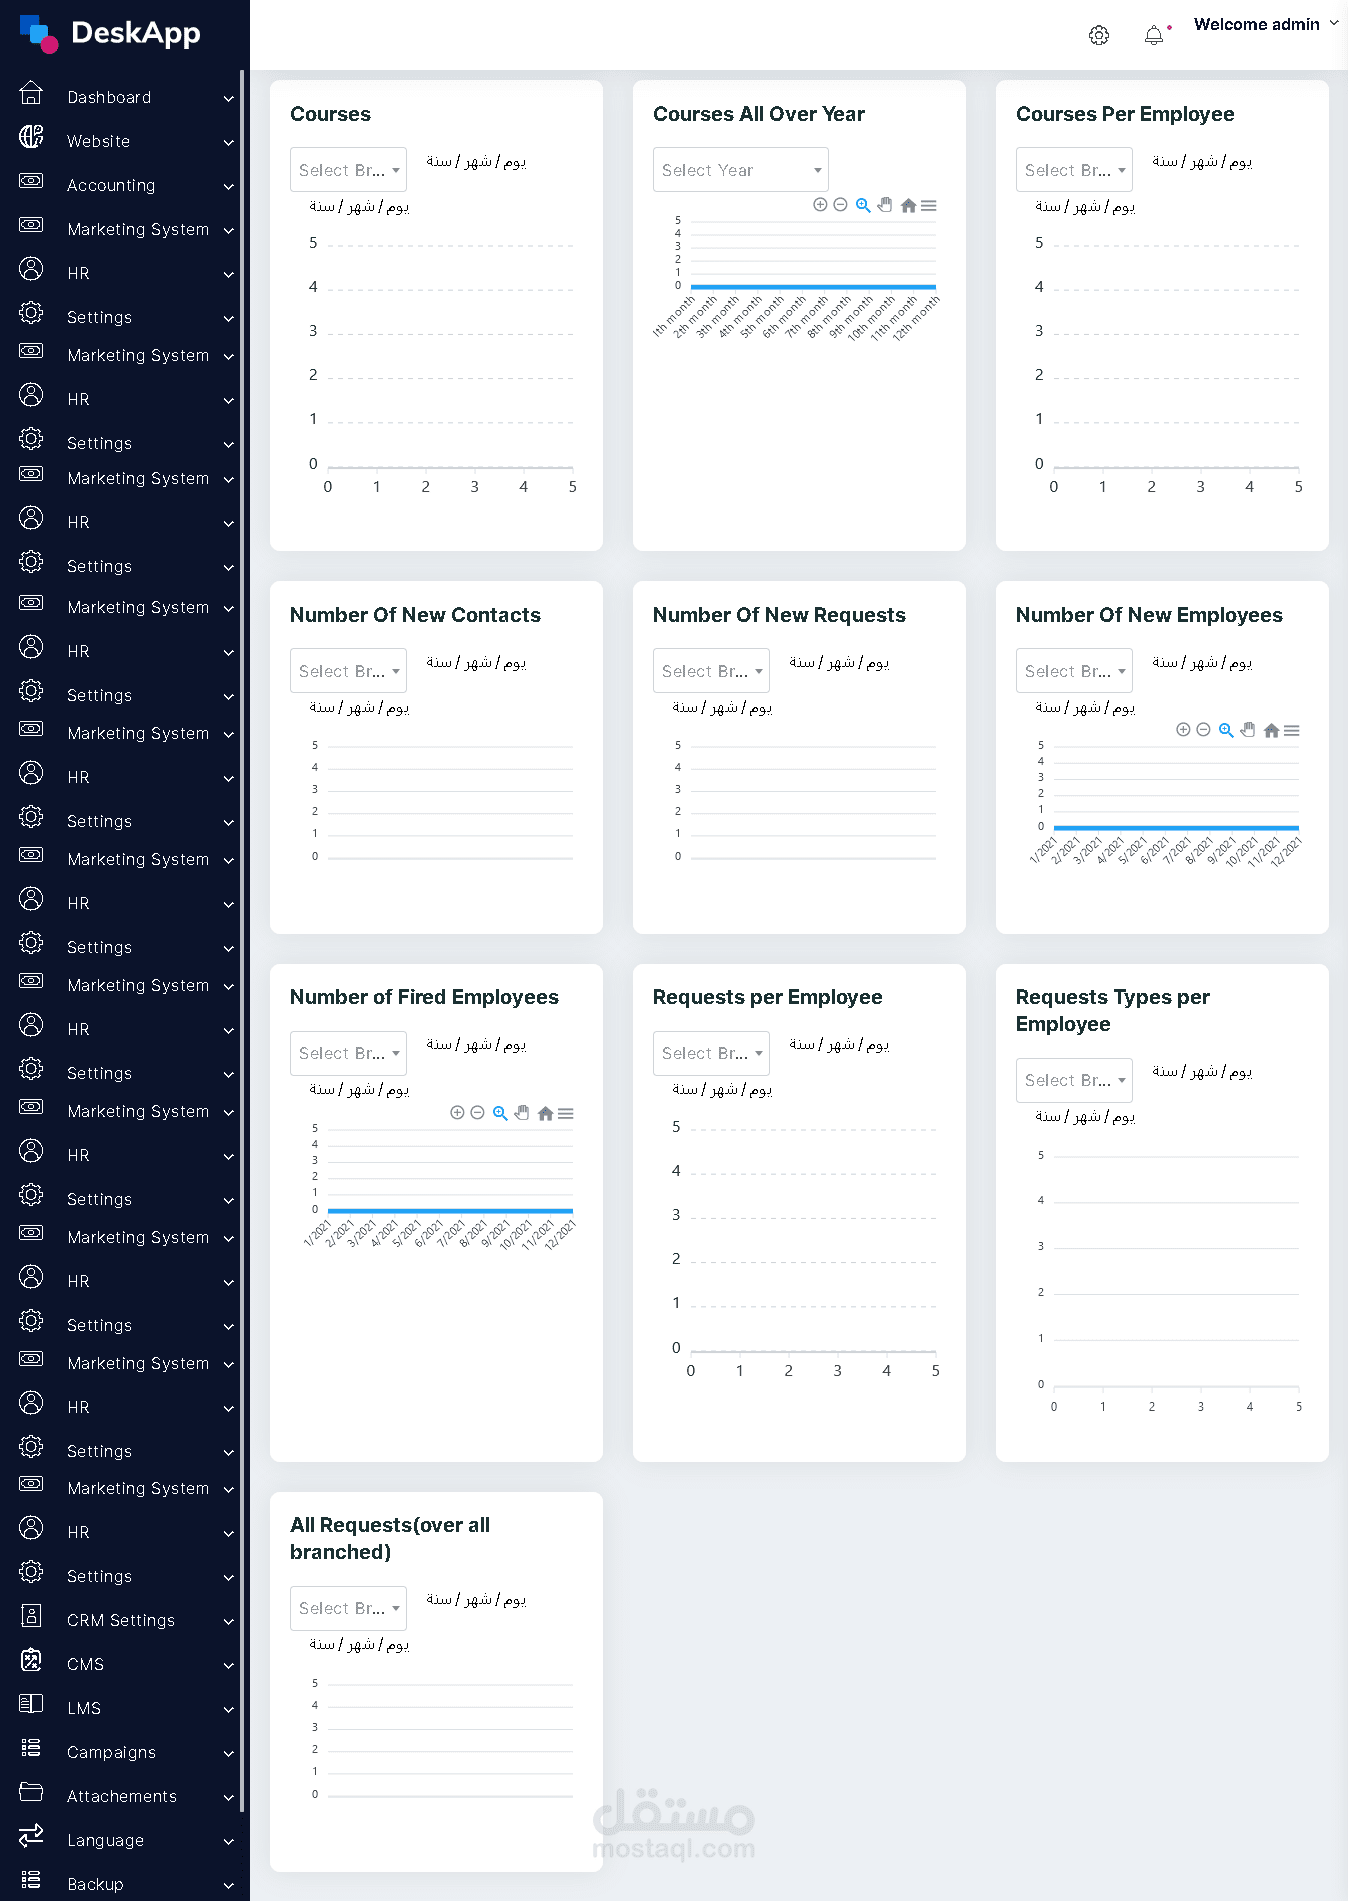
Task: Expand the Backup menu chevron
Action: (x=229, y=1885)
